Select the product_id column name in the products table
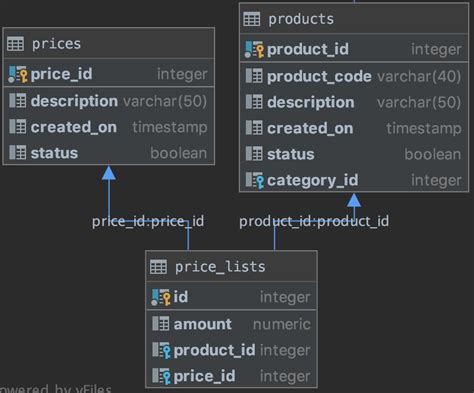 pyautogui.click(x=308, y=50)
